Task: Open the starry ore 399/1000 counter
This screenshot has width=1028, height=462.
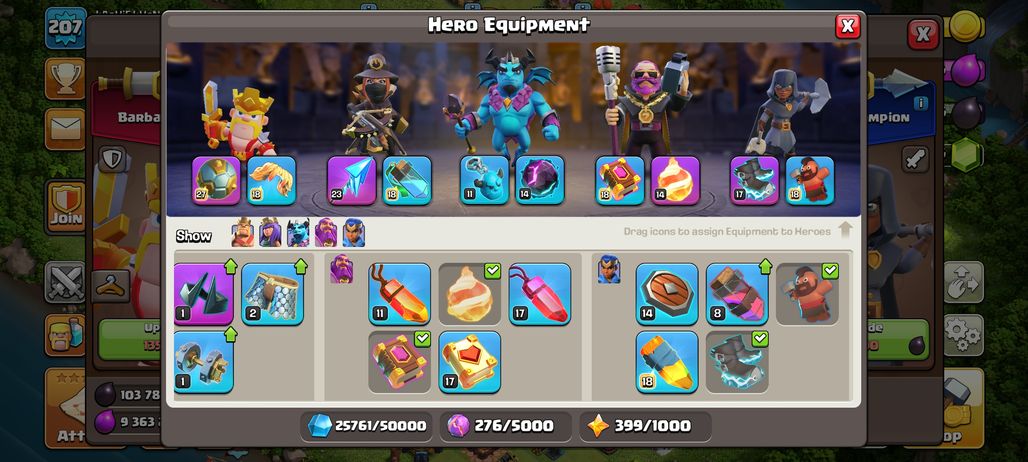Action: 645,426
